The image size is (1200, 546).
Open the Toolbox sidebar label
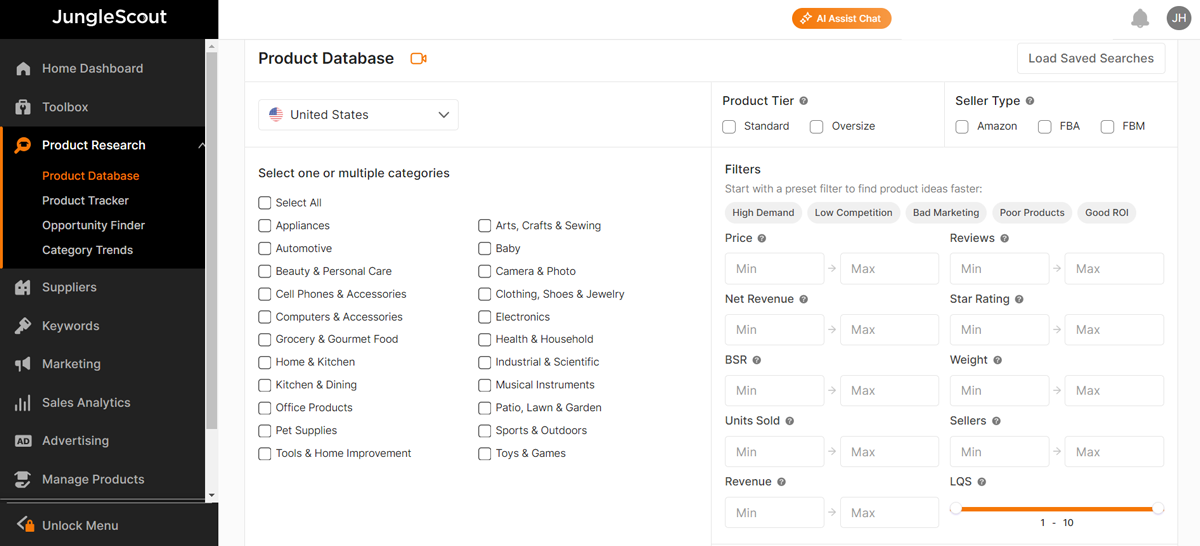point(65,107)
